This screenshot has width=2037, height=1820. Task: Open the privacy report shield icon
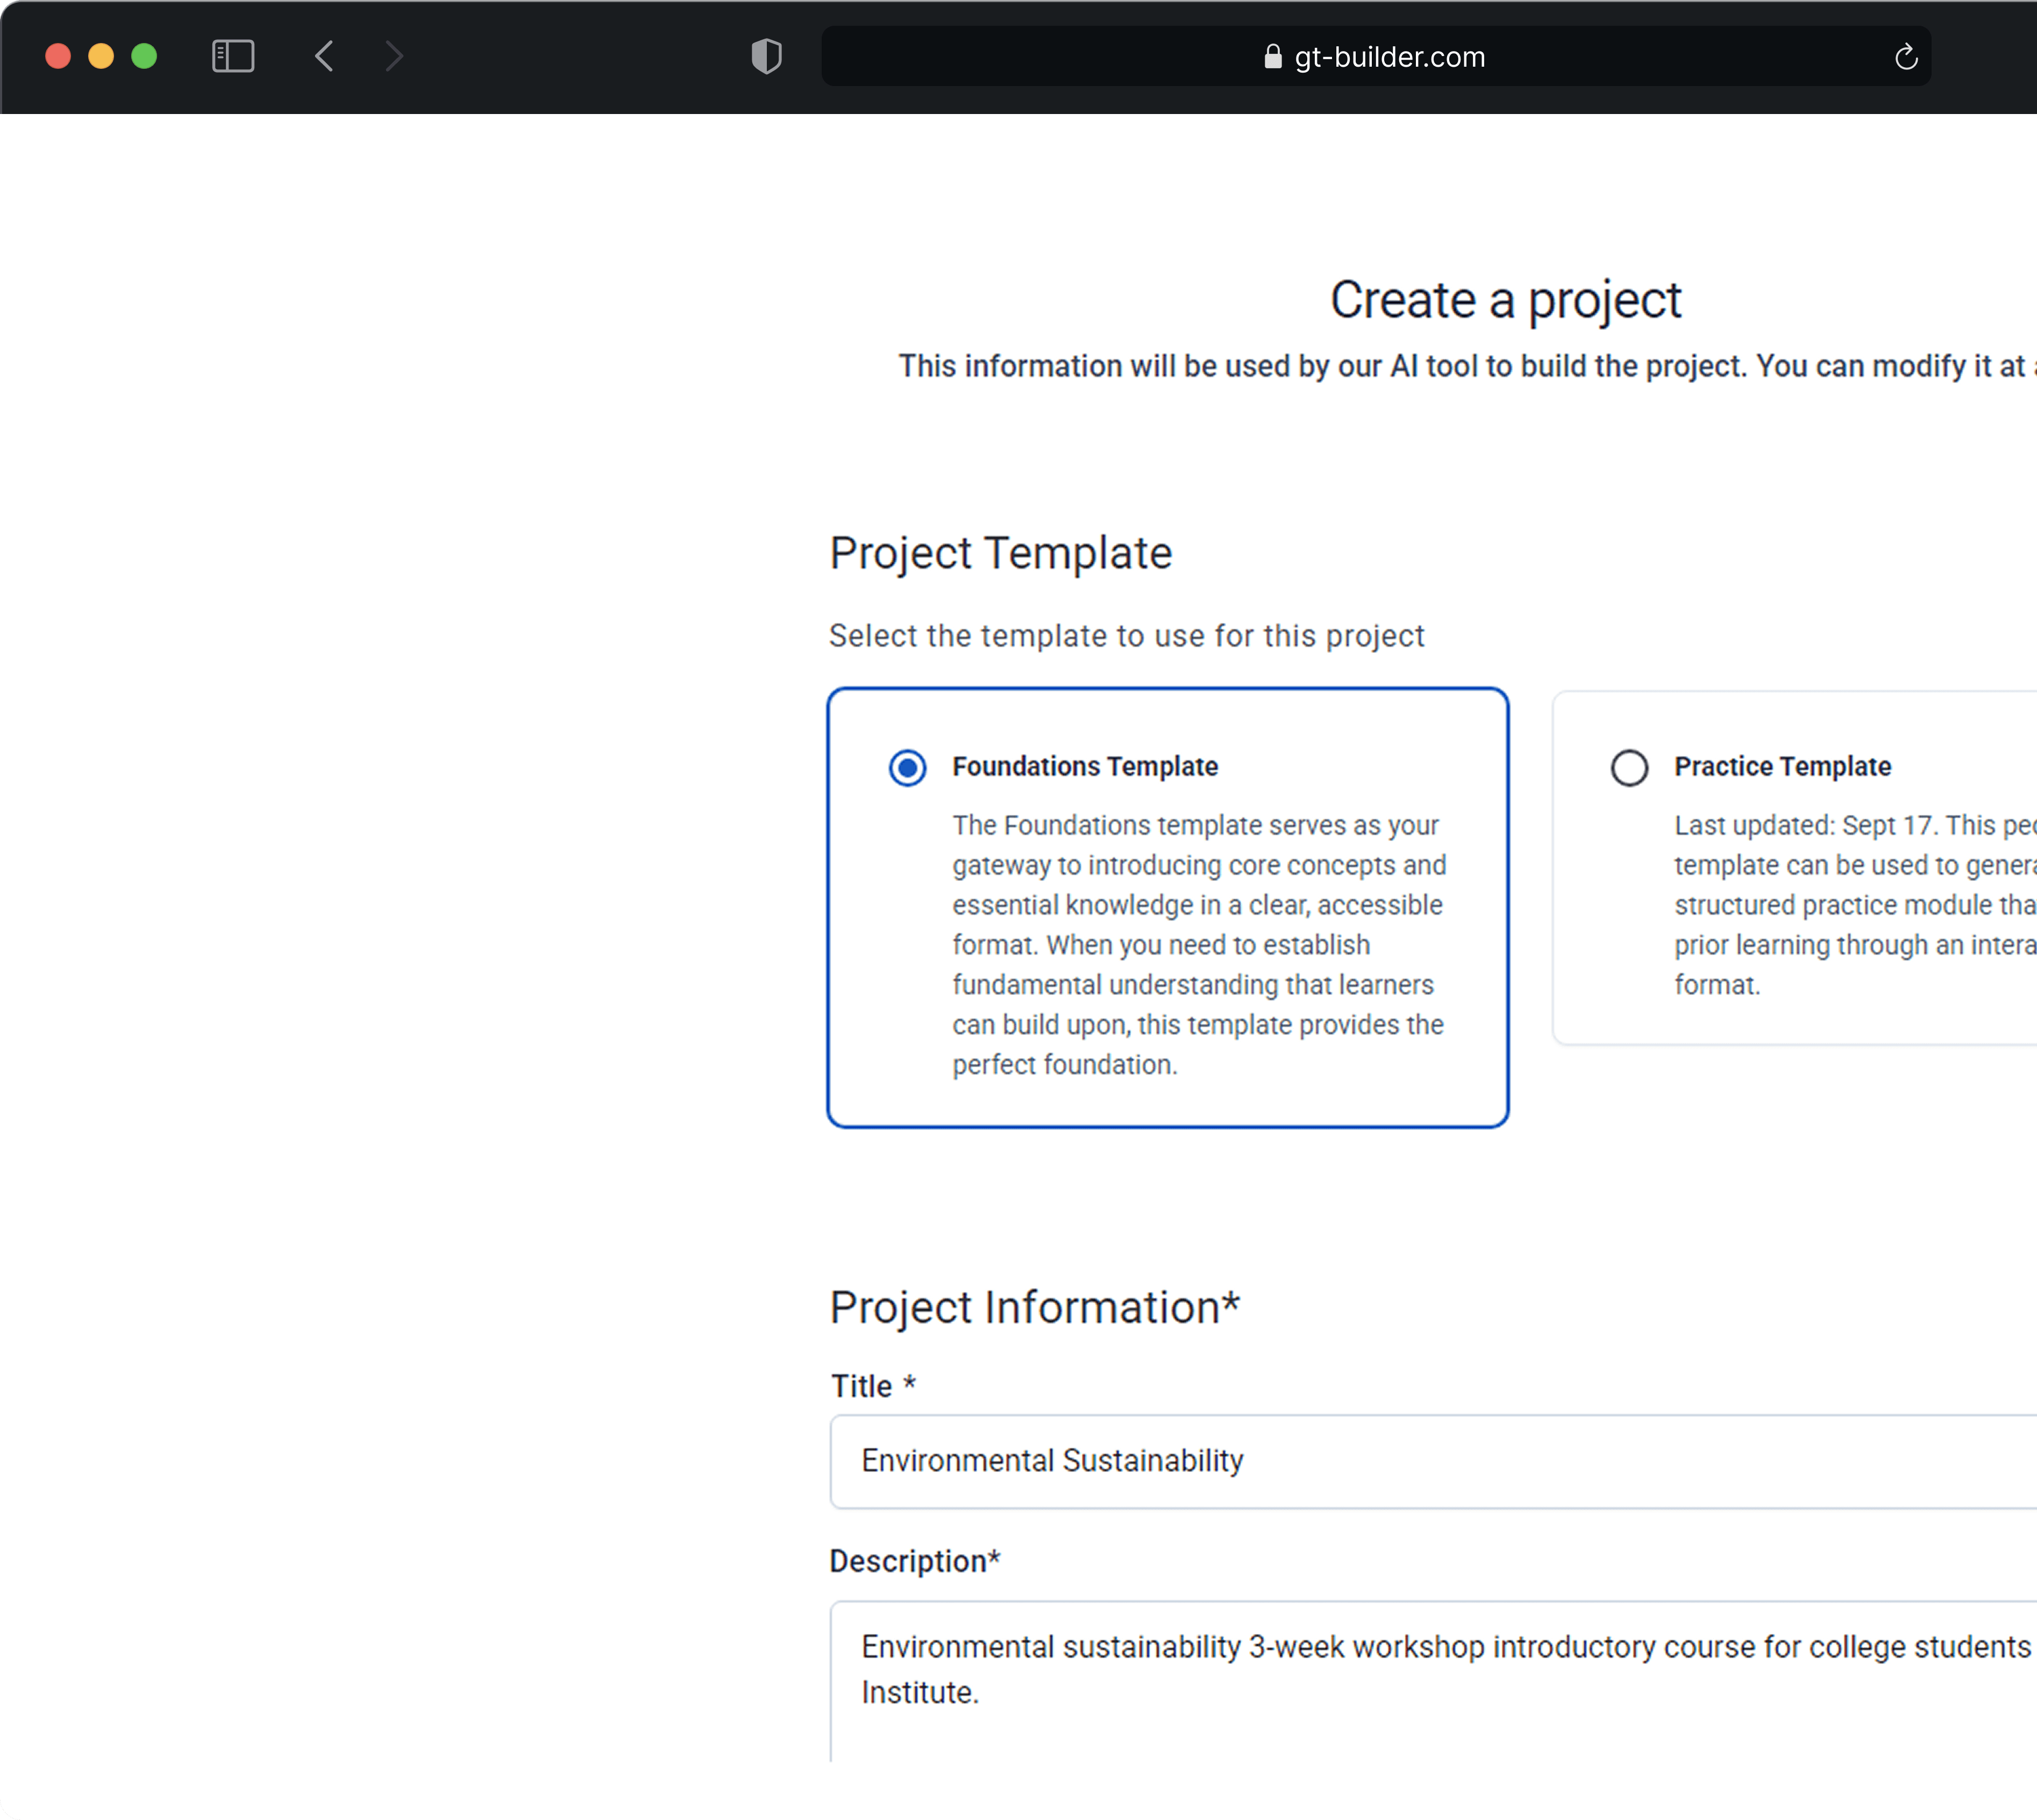click(x=766, y=56)
